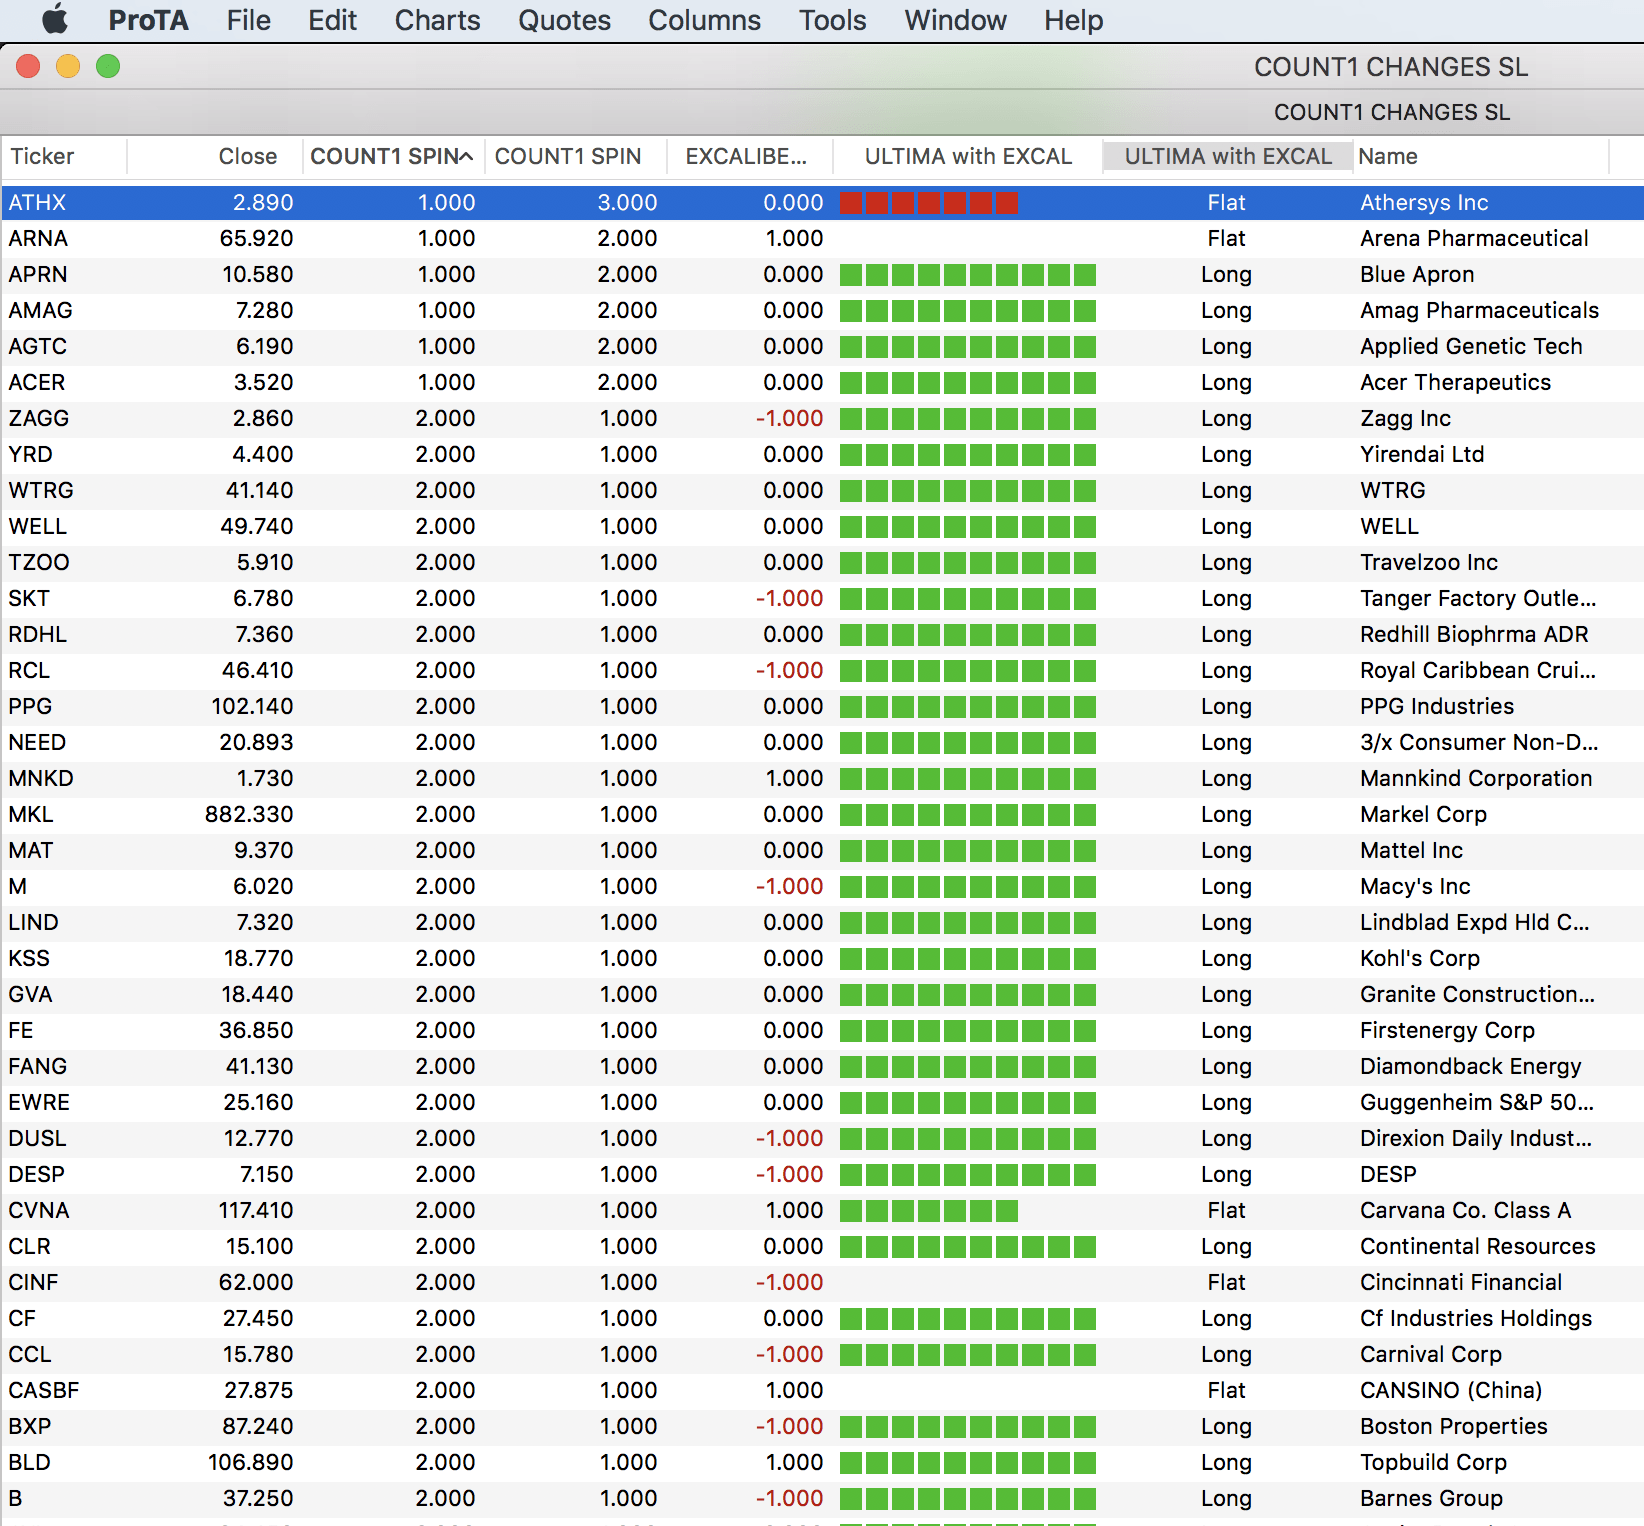Click the highlighted ULTIMA with EXCAL header
Image resolution: width=1644 pixels, height=1526 pixels.
click(1227, 157)
